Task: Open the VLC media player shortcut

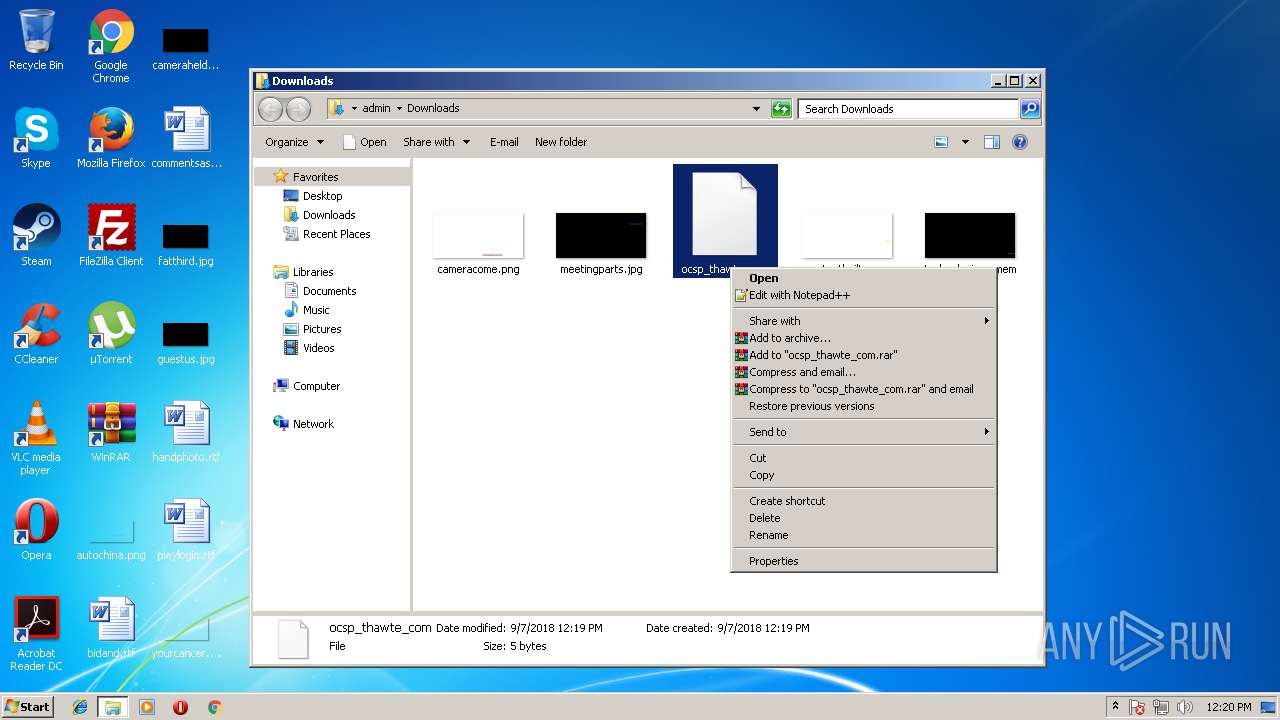Action: pyautogui.click(x=36, y=438)
